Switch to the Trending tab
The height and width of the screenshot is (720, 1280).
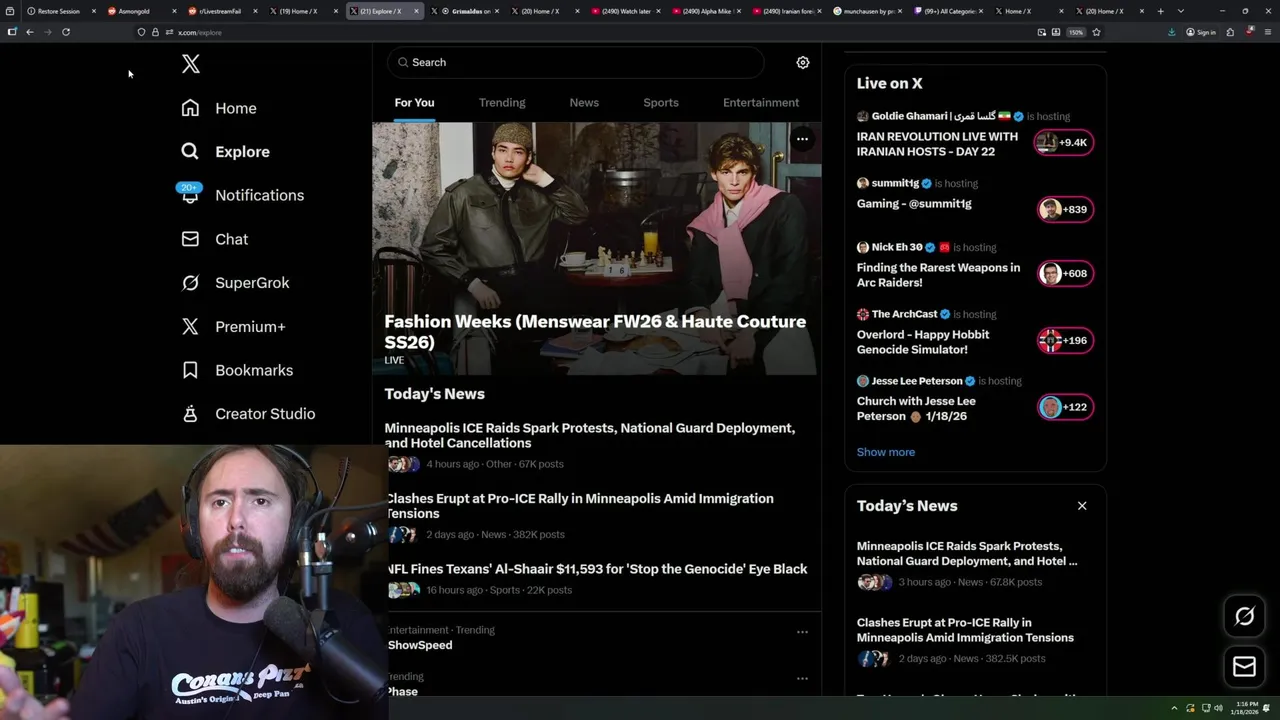tap(502, 103)
